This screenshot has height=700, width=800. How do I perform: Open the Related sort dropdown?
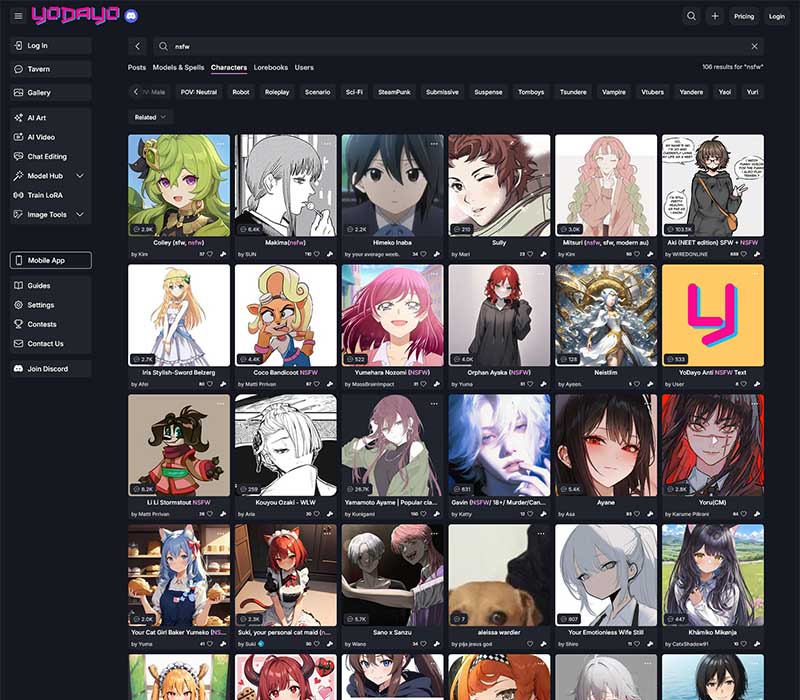(150, 117)
